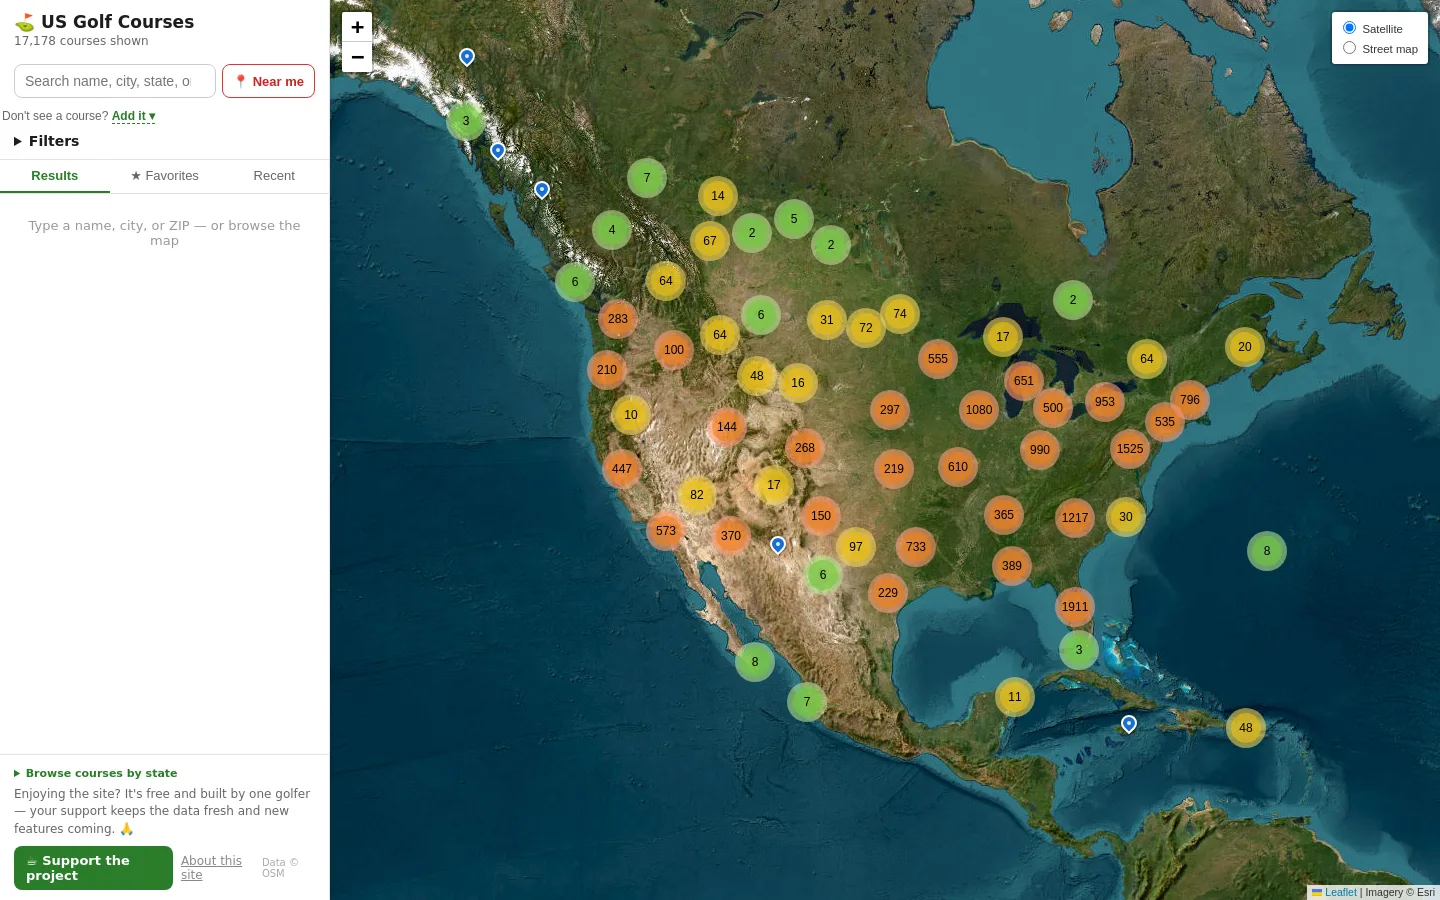Click the northernmost blue pin marker in Alaska

click(x=467, y=57)
